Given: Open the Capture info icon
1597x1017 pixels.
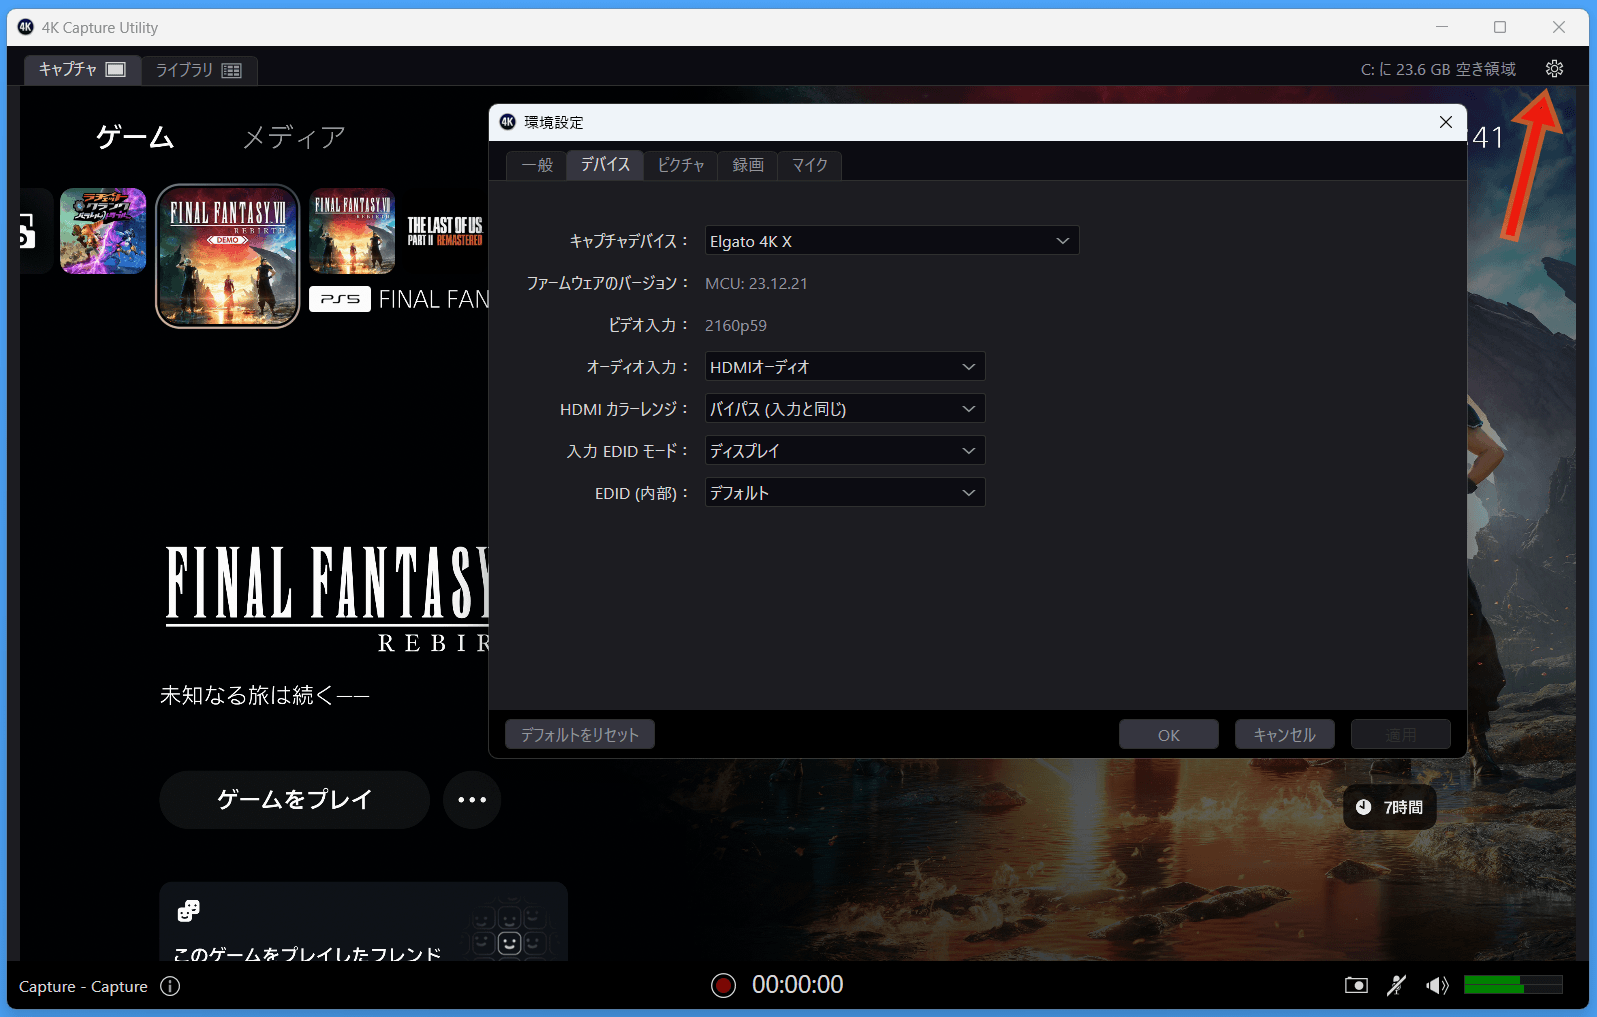Looking at the screenshot, I should click(x=170, y=986).
